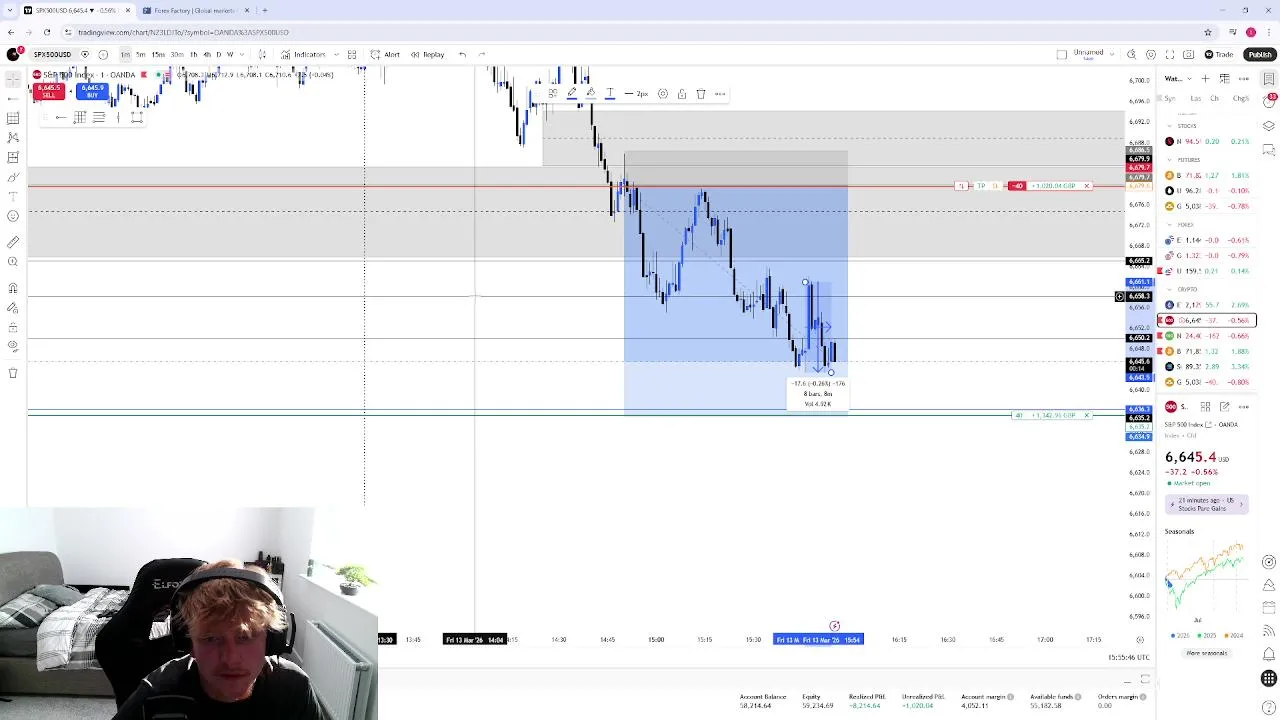Open drawing settings gear in floating toolbar
1280x720 pixels.
662,94
